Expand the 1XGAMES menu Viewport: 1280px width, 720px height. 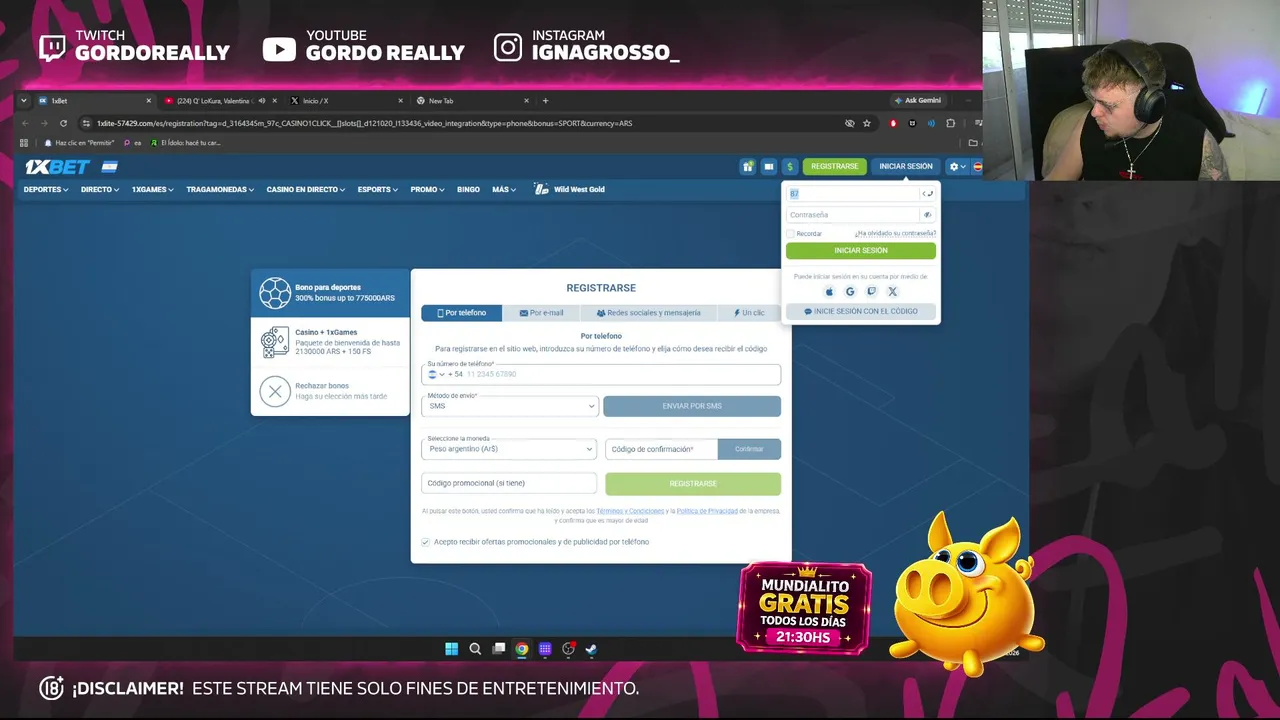tap(153, 190)
